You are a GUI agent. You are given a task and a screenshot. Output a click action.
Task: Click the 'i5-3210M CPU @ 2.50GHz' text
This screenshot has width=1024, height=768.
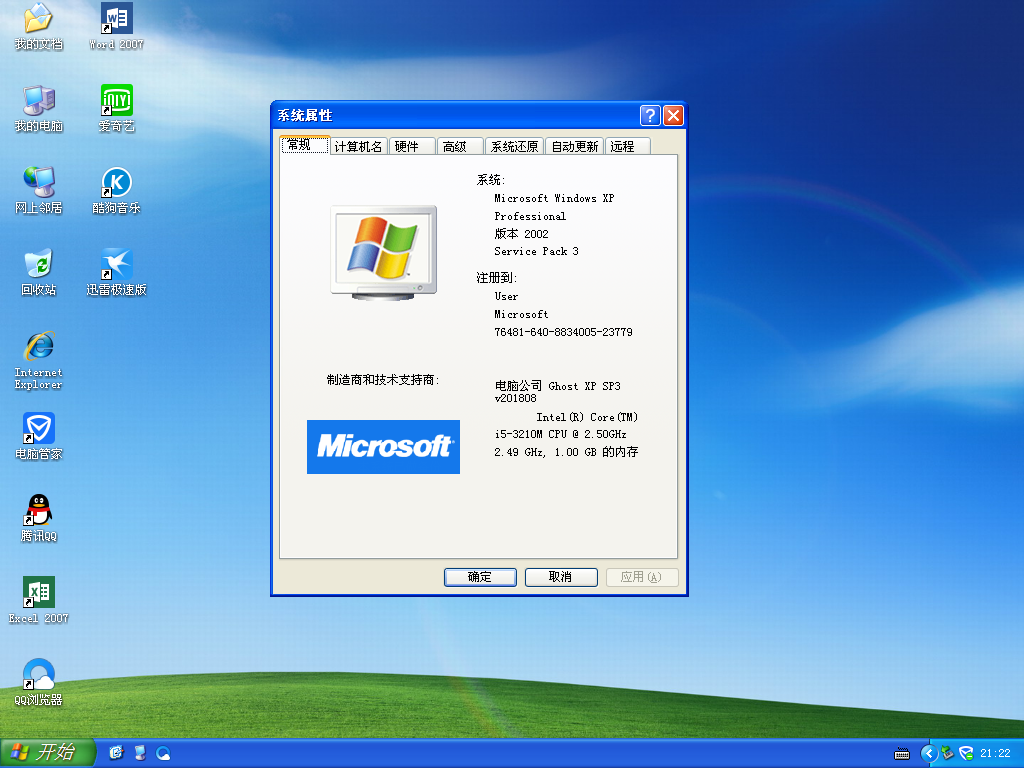tap(560, 434)
